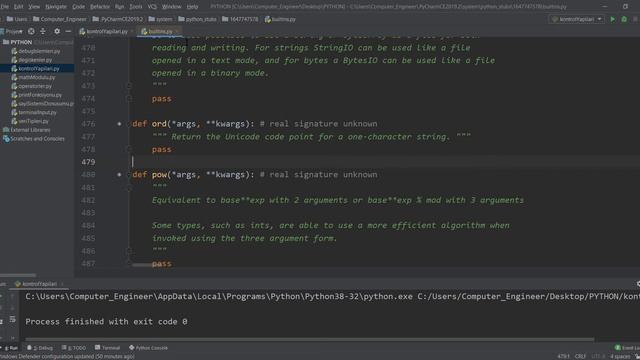Image resolution: width=640 pixels, height=360 pixels.
Task: Toggle soft-wrap icon in Run panel toolbar
Action: coord(13,319)
